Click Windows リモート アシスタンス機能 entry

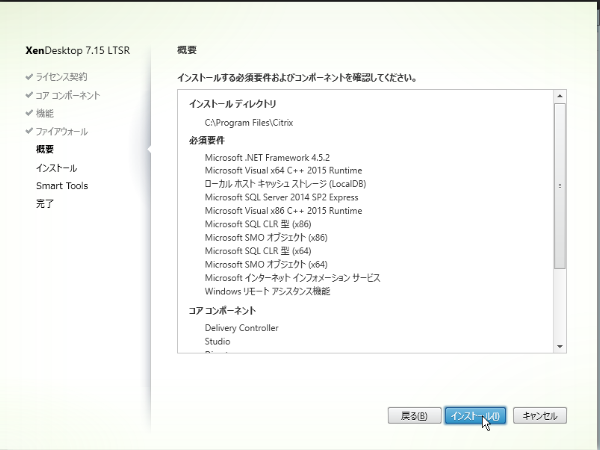pos(267,291)
